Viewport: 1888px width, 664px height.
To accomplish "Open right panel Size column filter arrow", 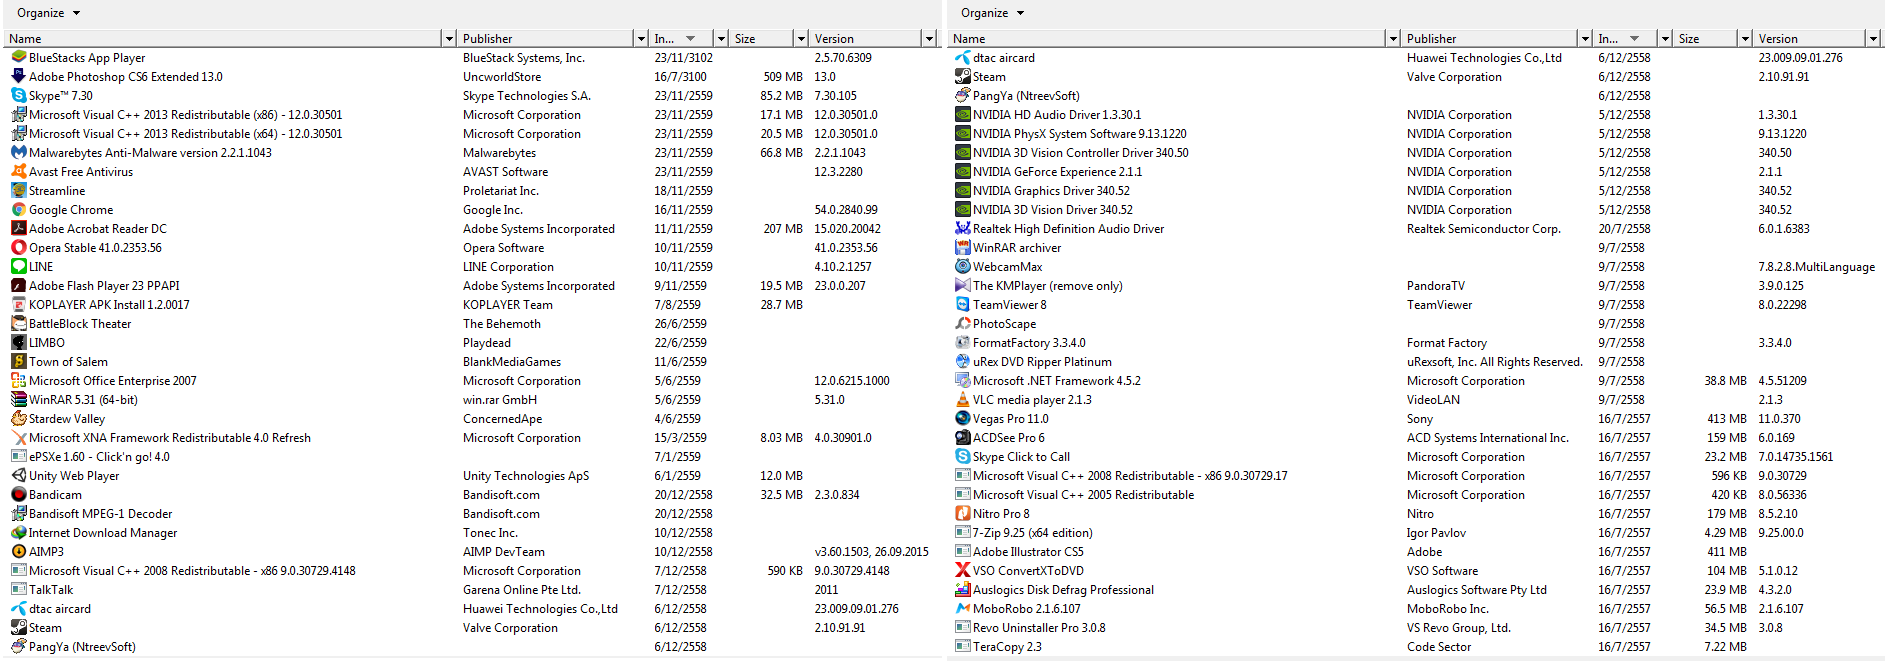I will [1745, 39].
